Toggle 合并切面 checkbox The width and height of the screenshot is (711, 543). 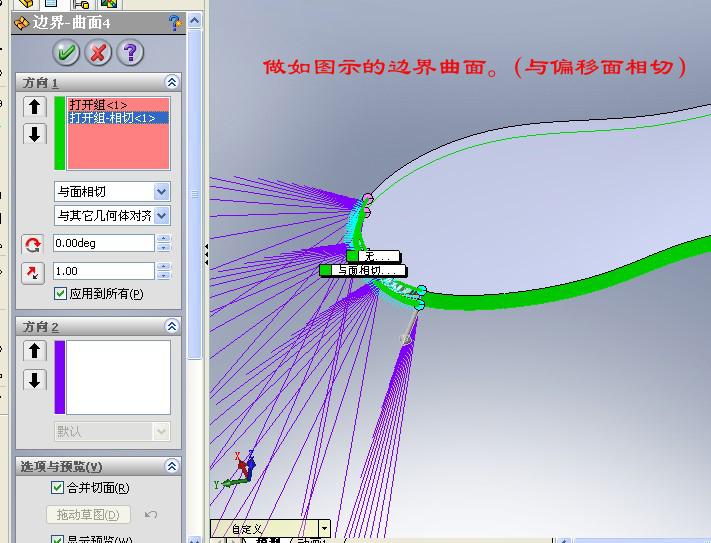57,488
